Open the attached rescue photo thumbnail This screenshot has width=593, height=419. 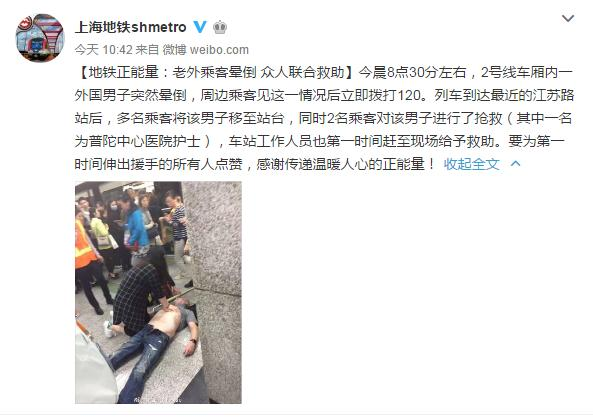tap(158, 292)
